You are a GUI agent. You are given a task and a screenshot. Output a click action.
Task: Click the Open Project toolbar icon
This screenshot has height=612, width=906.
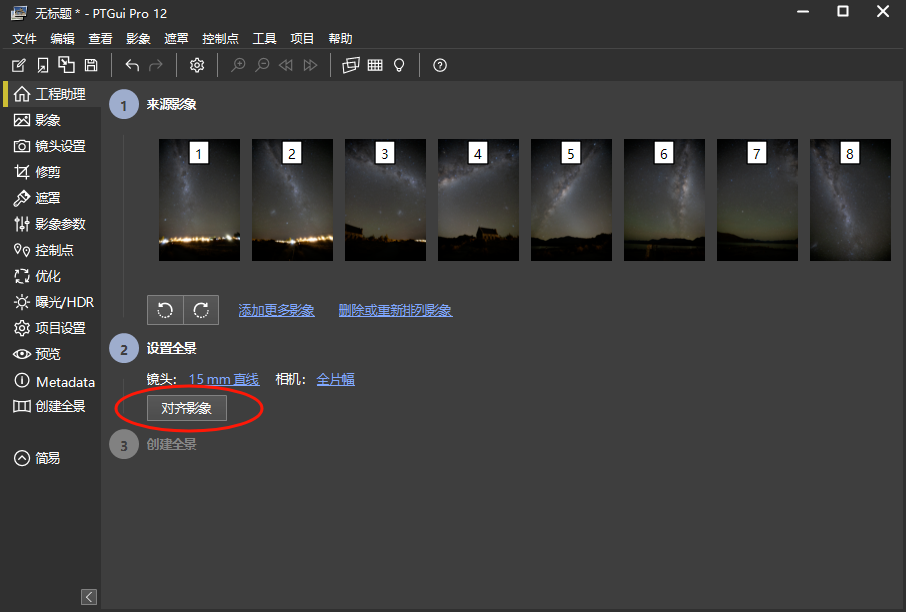pos(43,65)
